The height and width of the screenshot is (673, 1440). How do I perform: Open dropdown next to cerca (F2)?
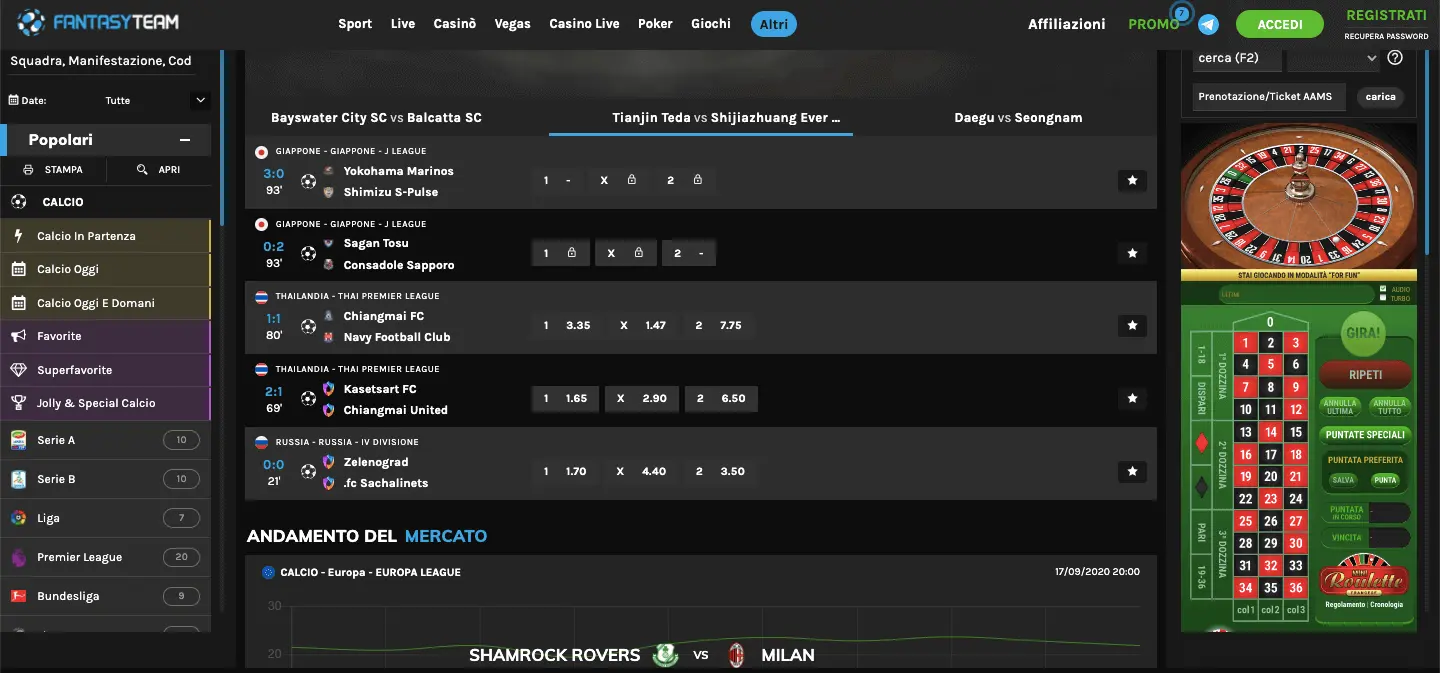pyautogui.click(x=1334, y=58)
